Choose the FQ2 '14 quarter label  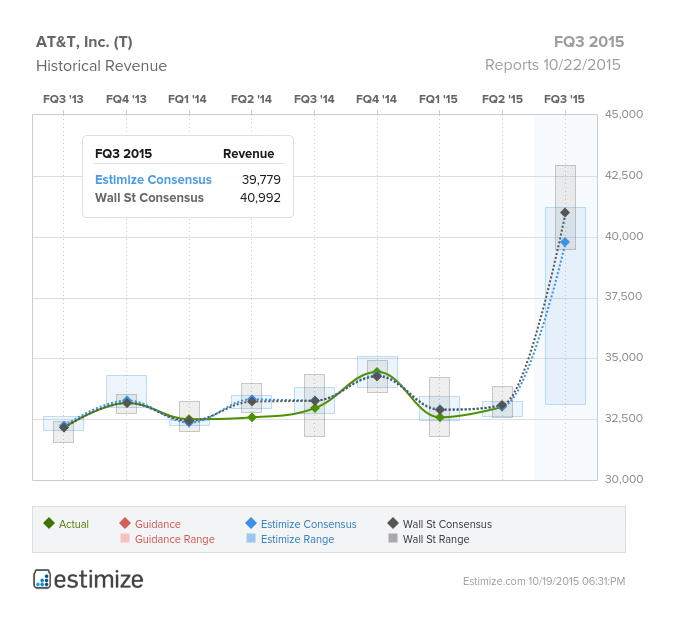[x=251, y=99]
